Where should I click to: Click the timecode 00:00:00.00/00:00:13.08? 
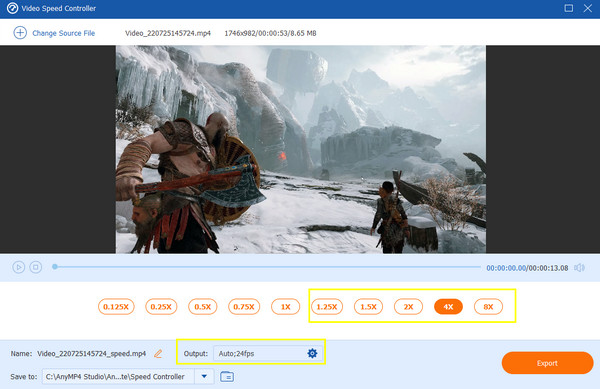(527, 268)
